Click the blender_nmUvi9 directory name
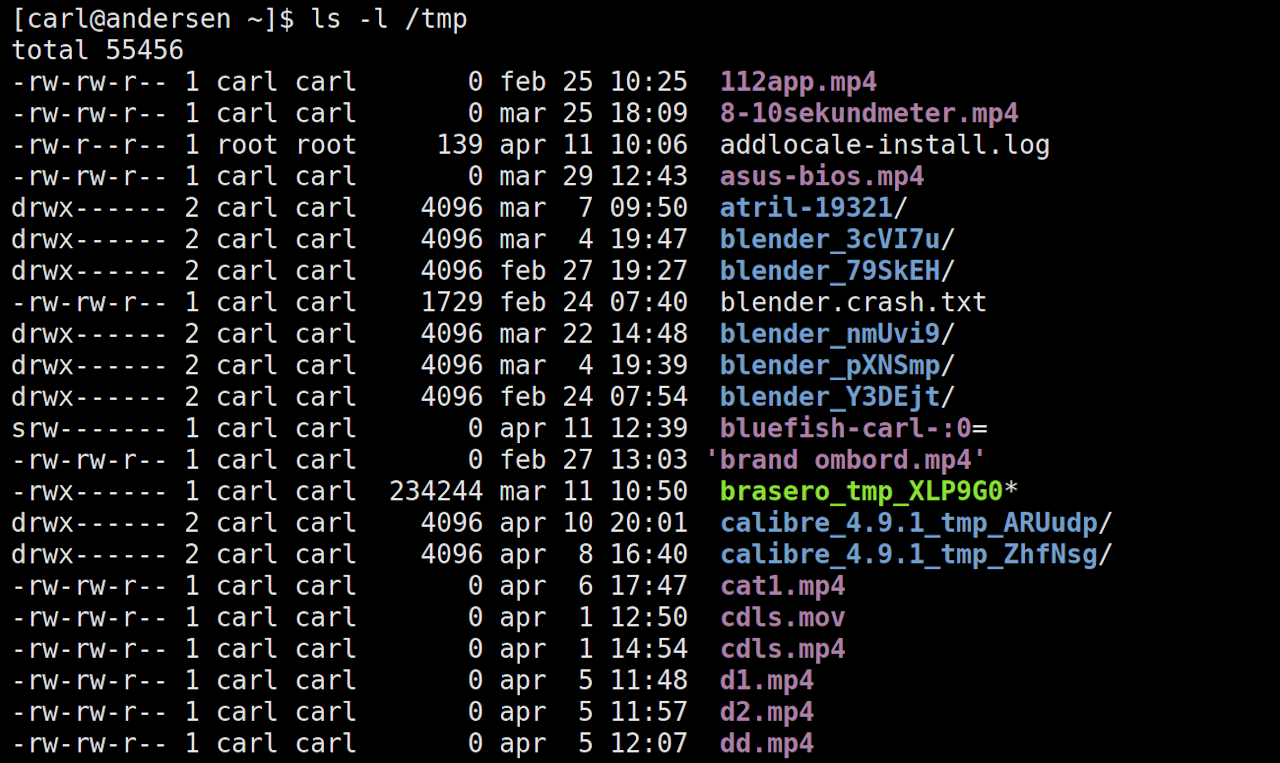The width and height of the screenshot is (1280, 763). coord(830,334)
